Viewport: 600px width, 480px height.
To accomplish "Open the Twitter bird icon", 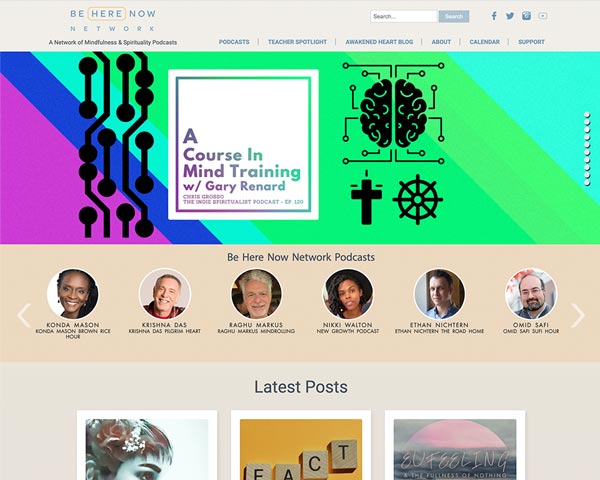I will pyautogui.click(x=510, y=16).
